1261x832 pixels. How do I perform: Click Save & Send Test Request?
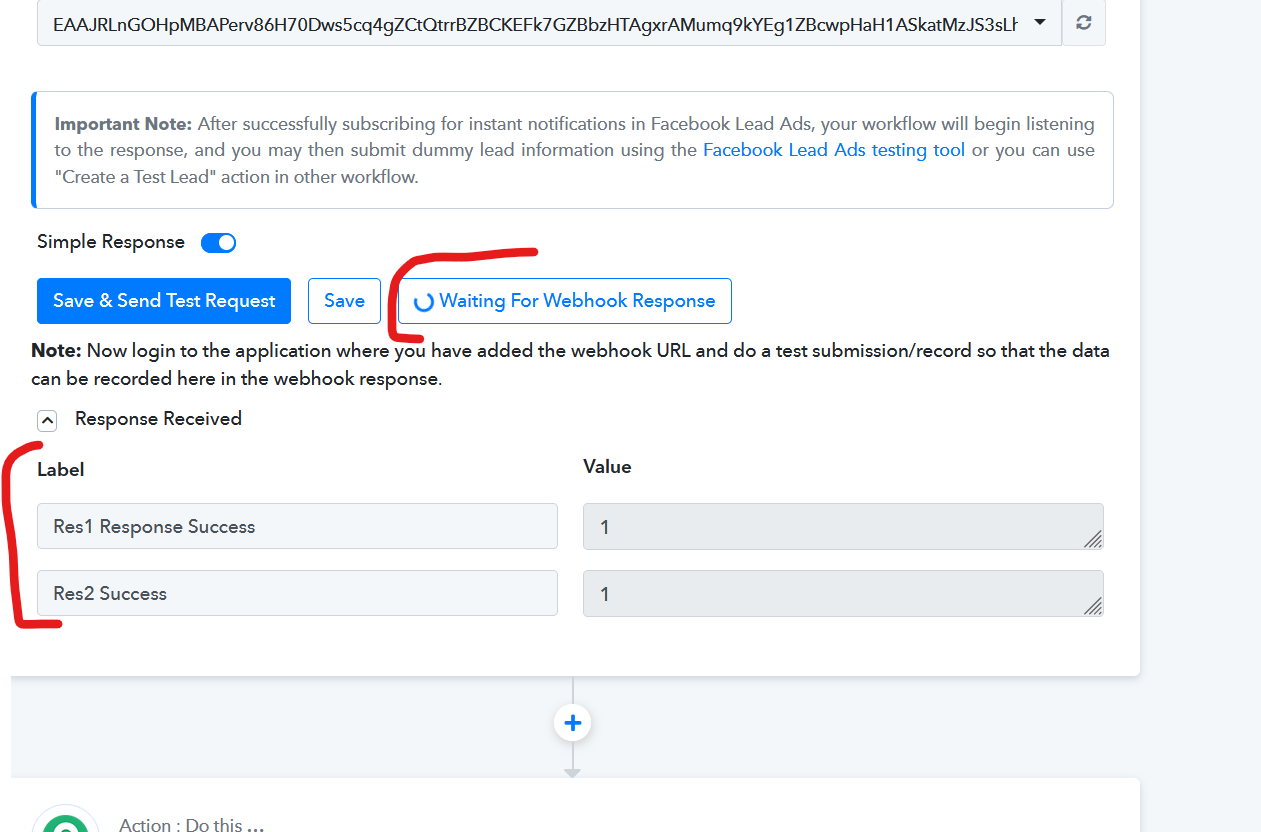(x=164, y=301)
